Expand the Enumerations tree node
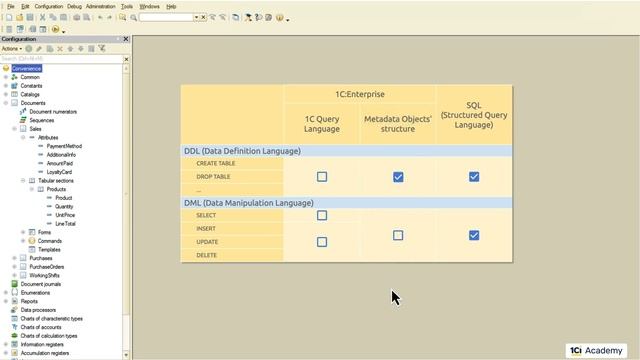640x360 pixels. 6,293
